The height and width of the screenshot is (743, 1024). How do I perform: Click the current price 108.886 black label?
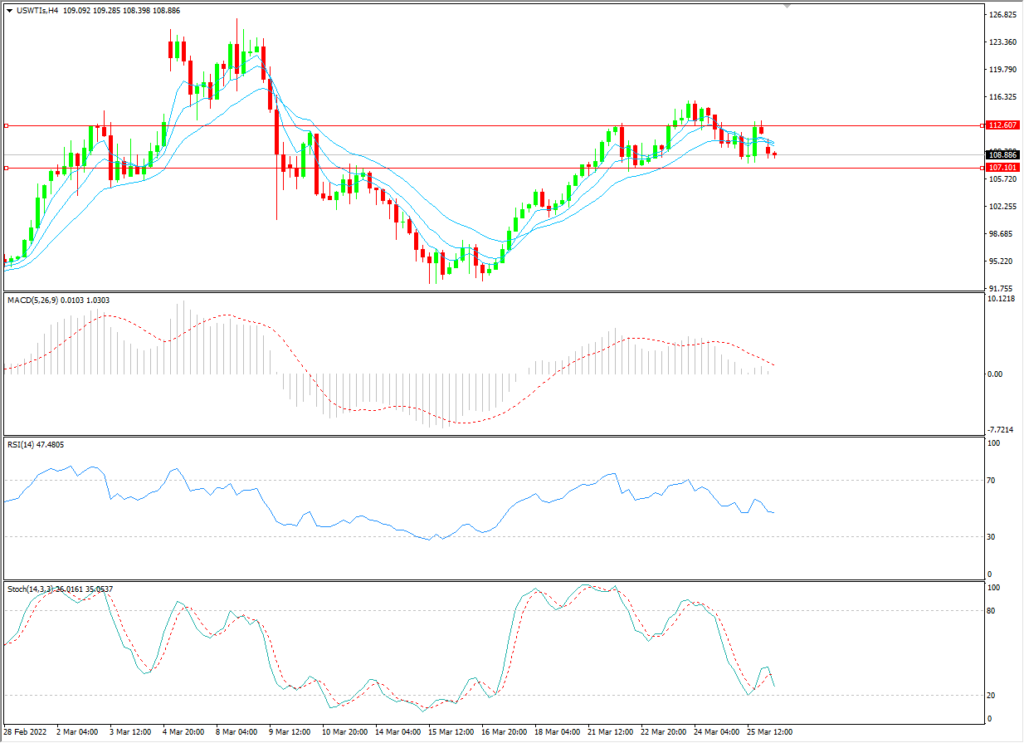click(x=1001, y=155)
